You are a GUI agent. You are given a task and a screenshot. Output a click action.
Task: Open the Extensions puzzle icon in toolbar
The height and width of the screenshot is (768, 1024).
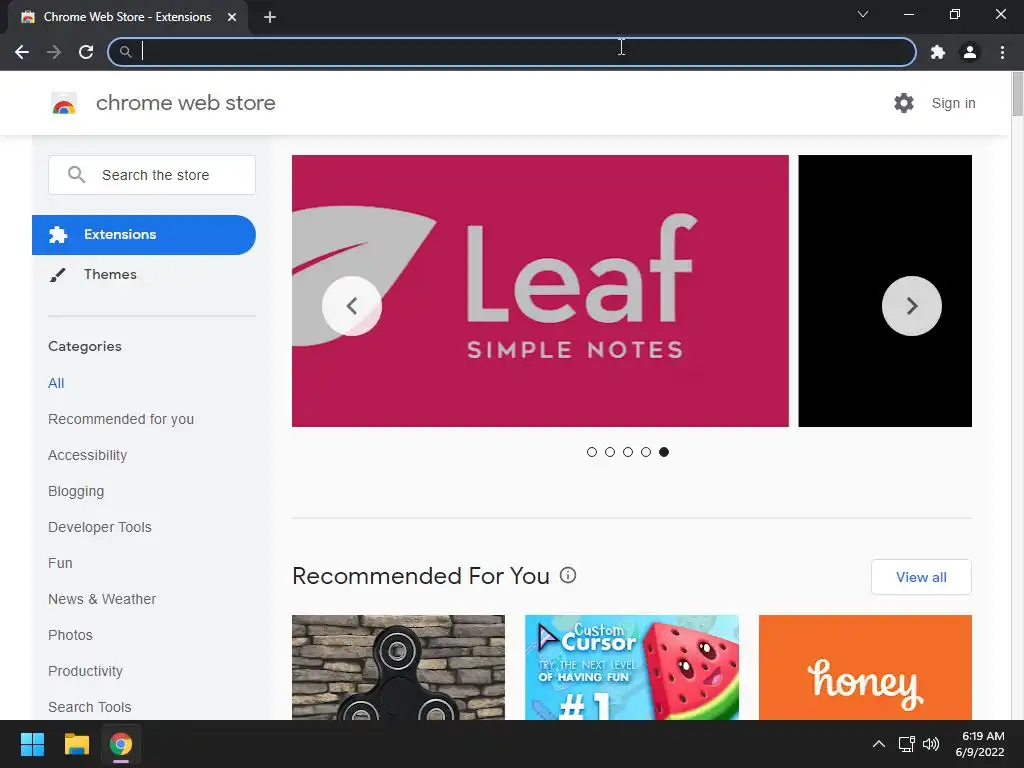[938, 52]
